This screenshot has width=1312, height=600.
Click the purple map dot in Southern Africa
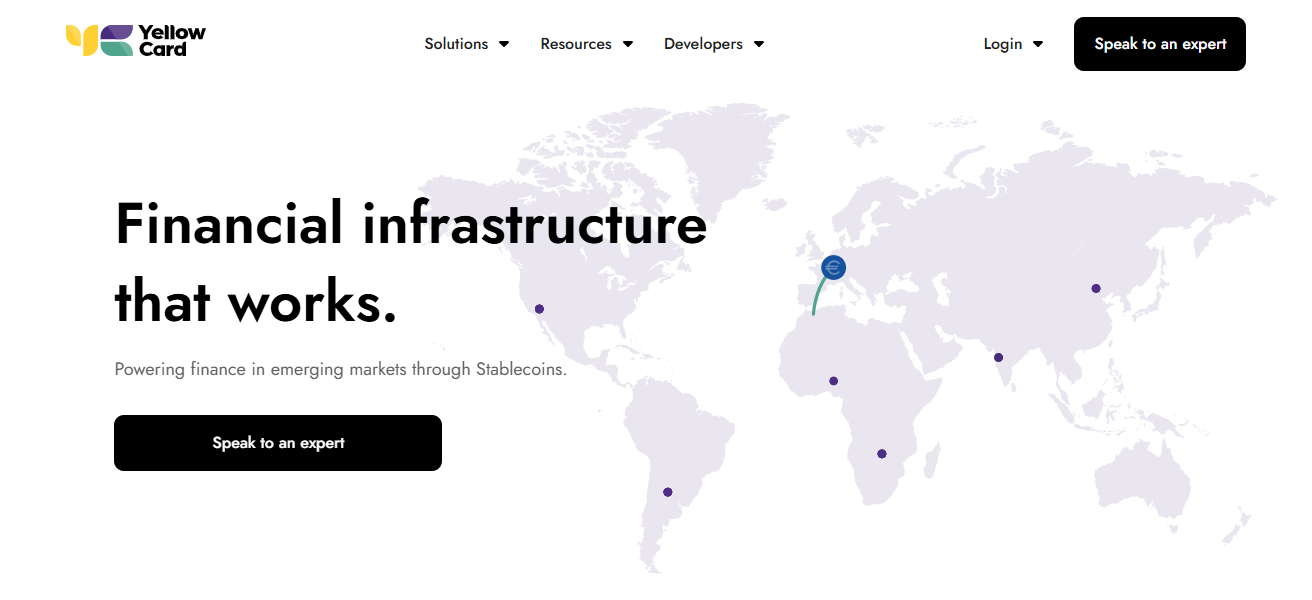[x=882, y=454]
